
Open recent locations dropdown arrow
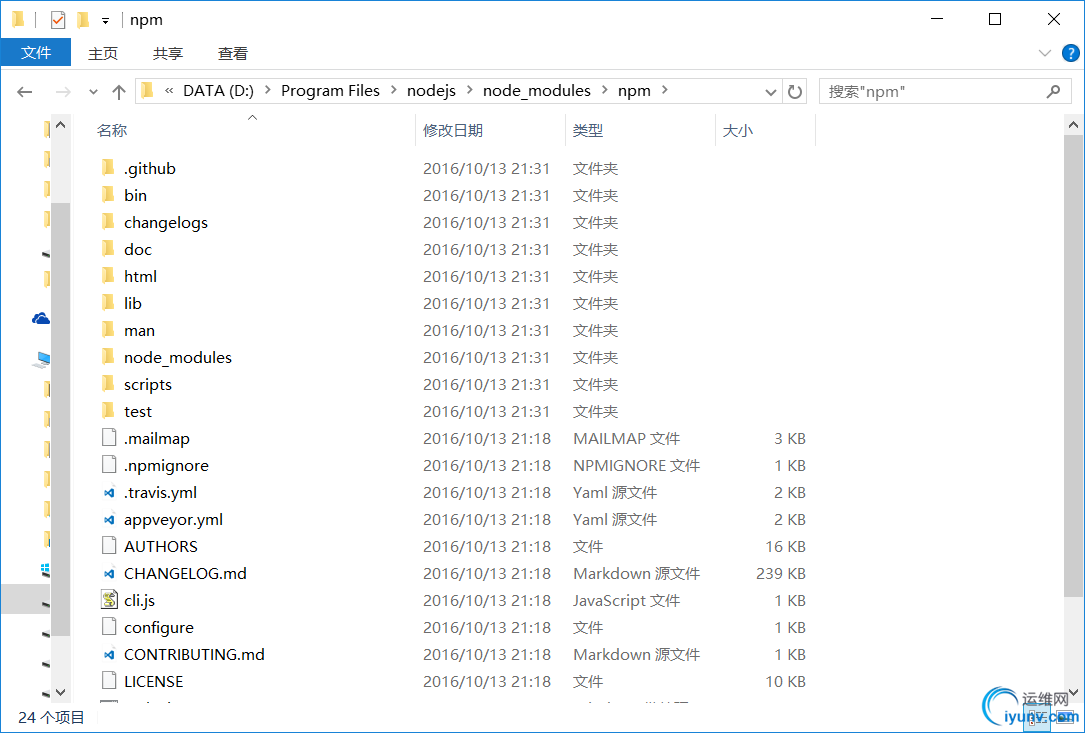93,91
